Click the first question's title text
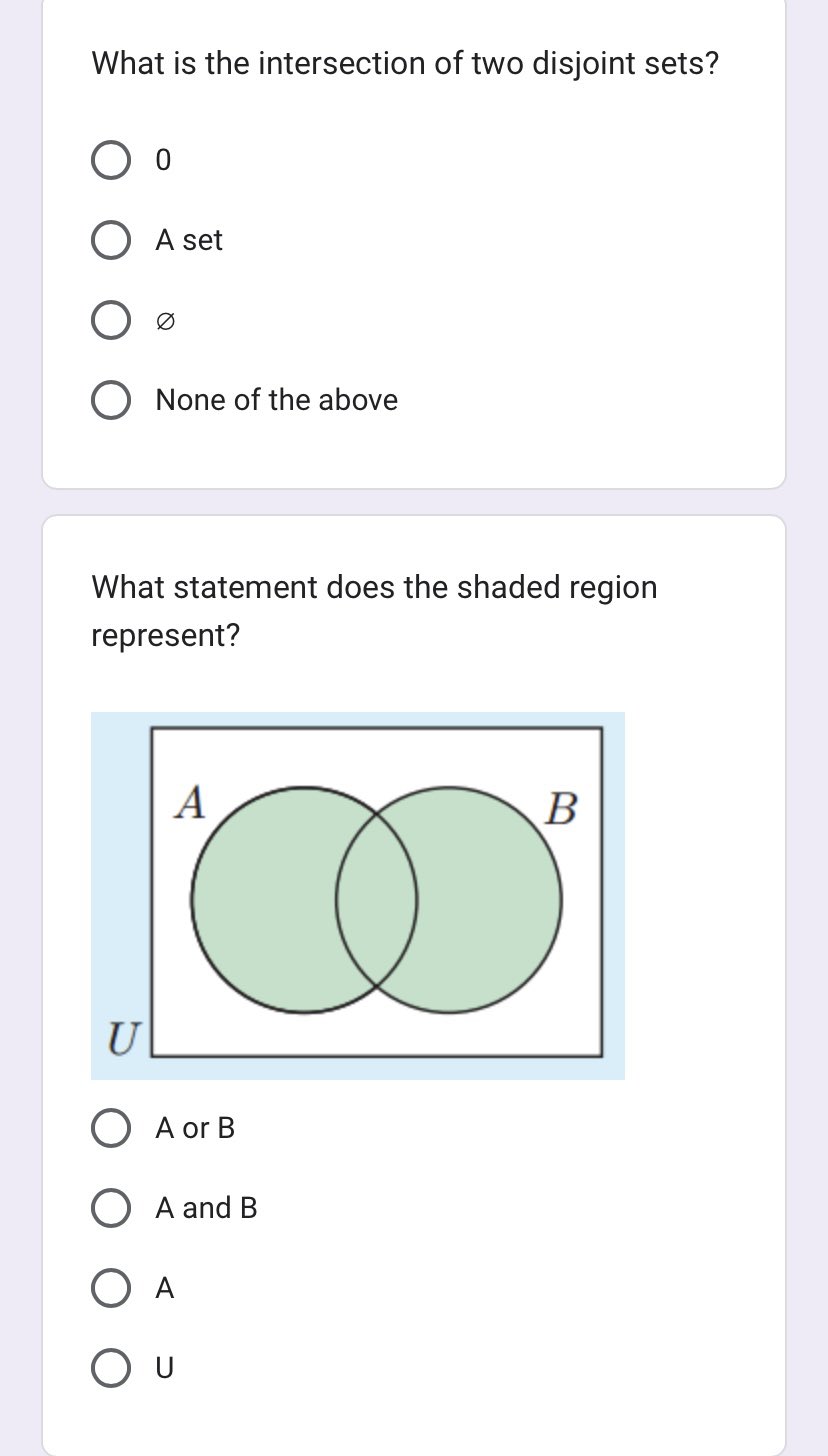Viewport: 828px width, 1456px height. [x=403, y=63]
